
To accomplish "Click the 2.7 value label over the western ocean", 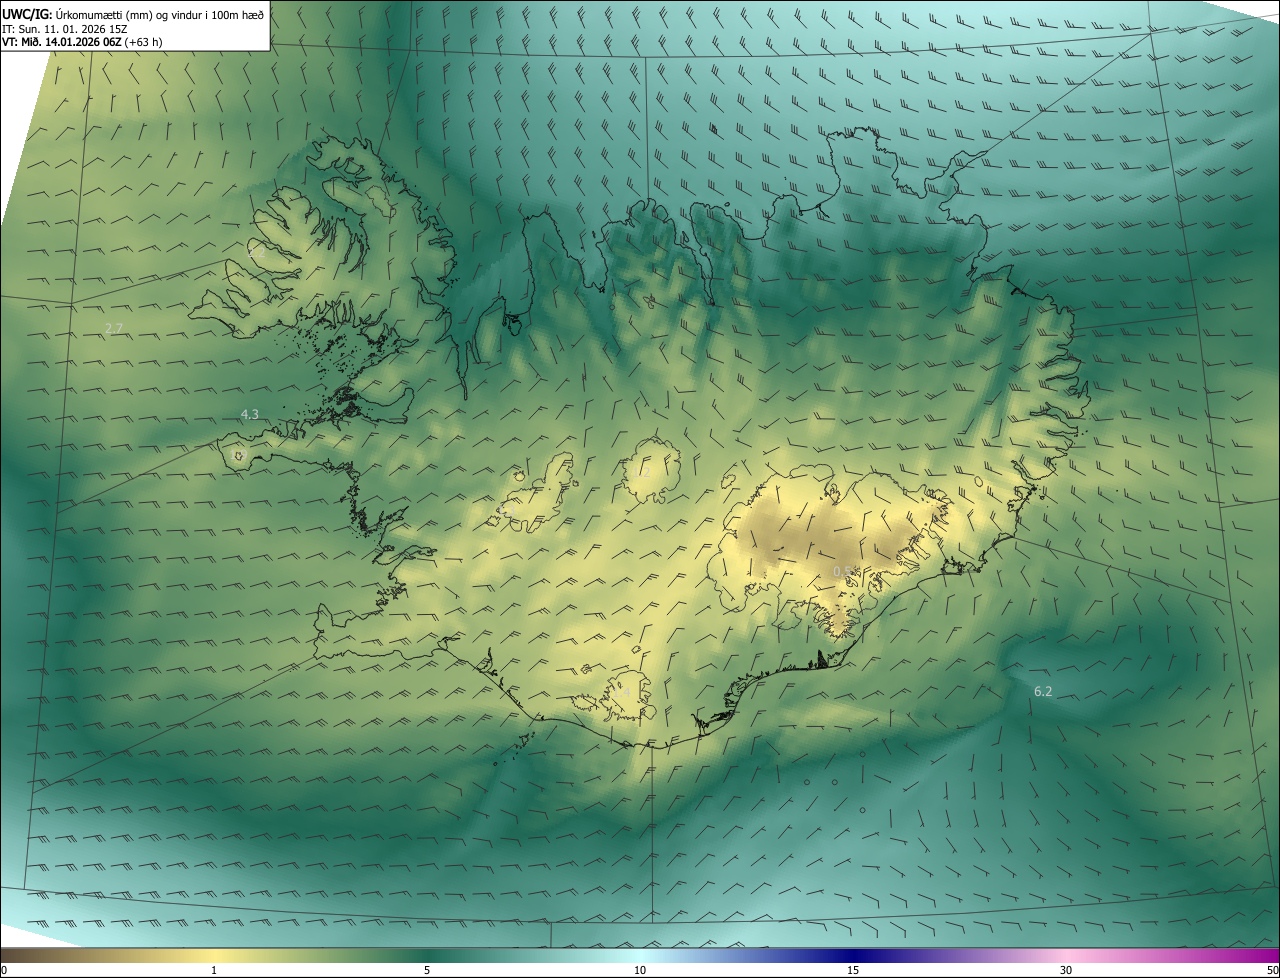I will coord(114,328).
